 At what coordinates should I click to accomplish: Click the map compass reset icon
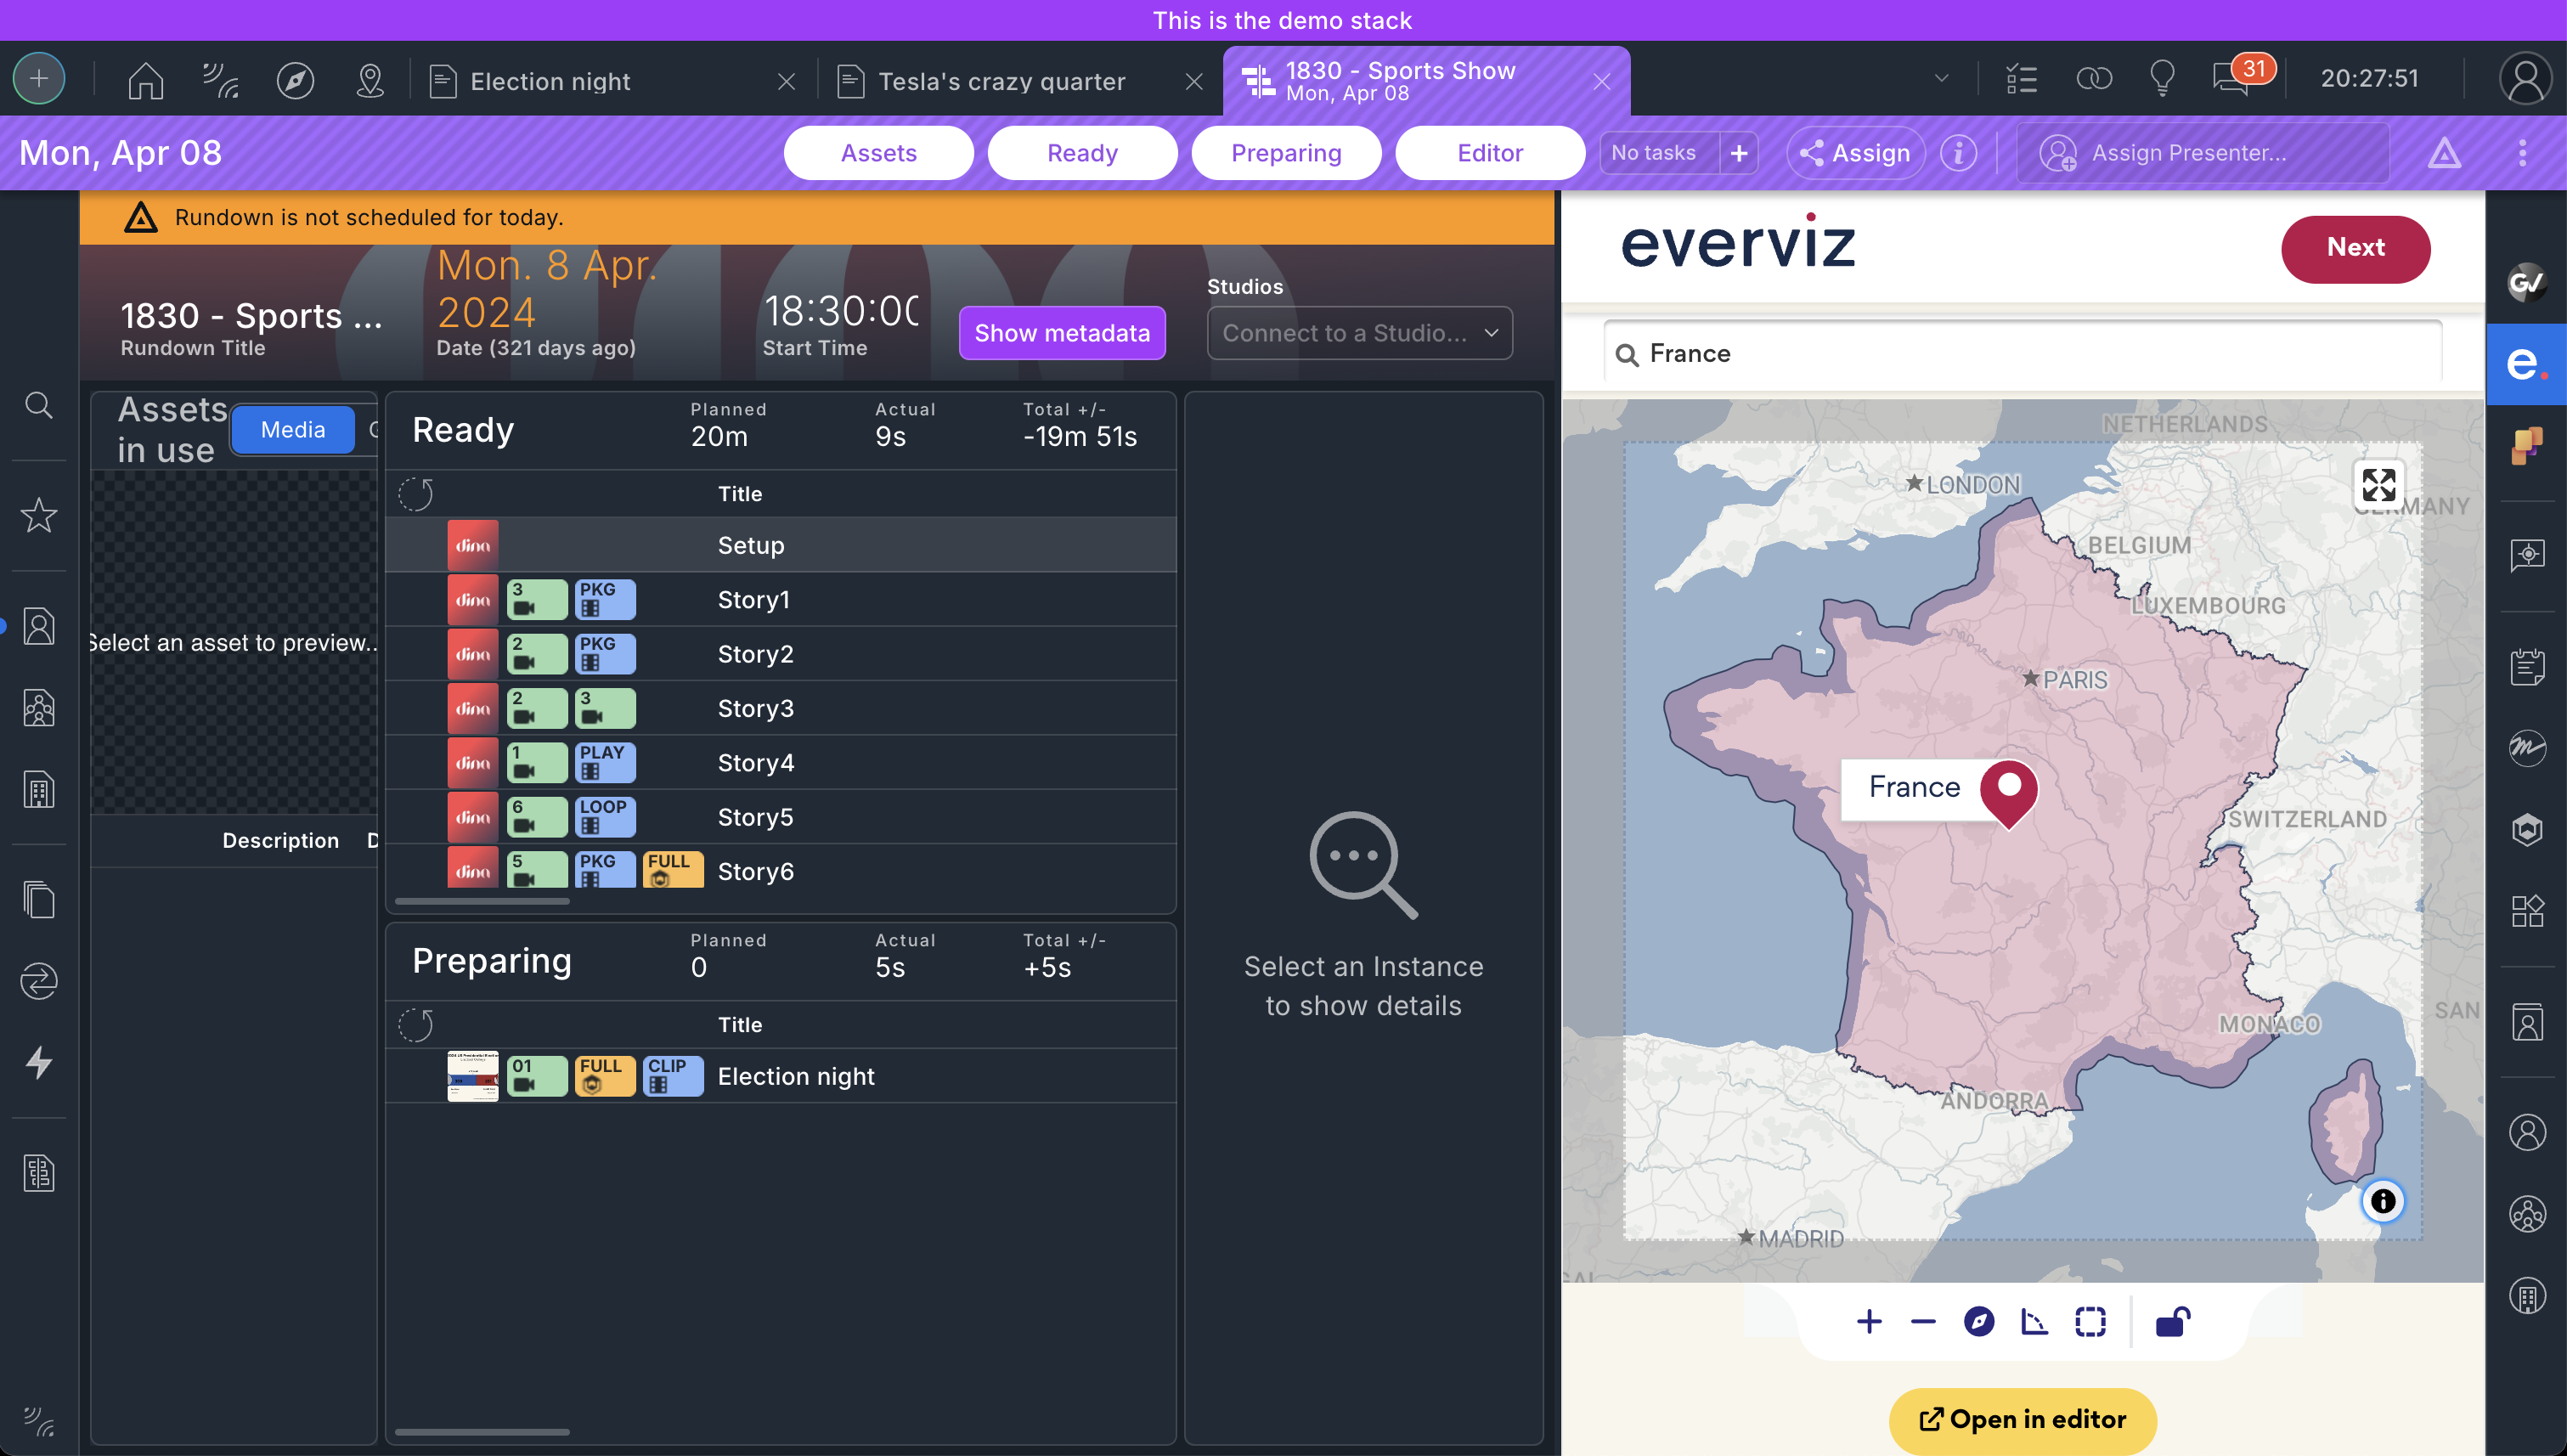pyautogui.click(x=1978, y=1322)
